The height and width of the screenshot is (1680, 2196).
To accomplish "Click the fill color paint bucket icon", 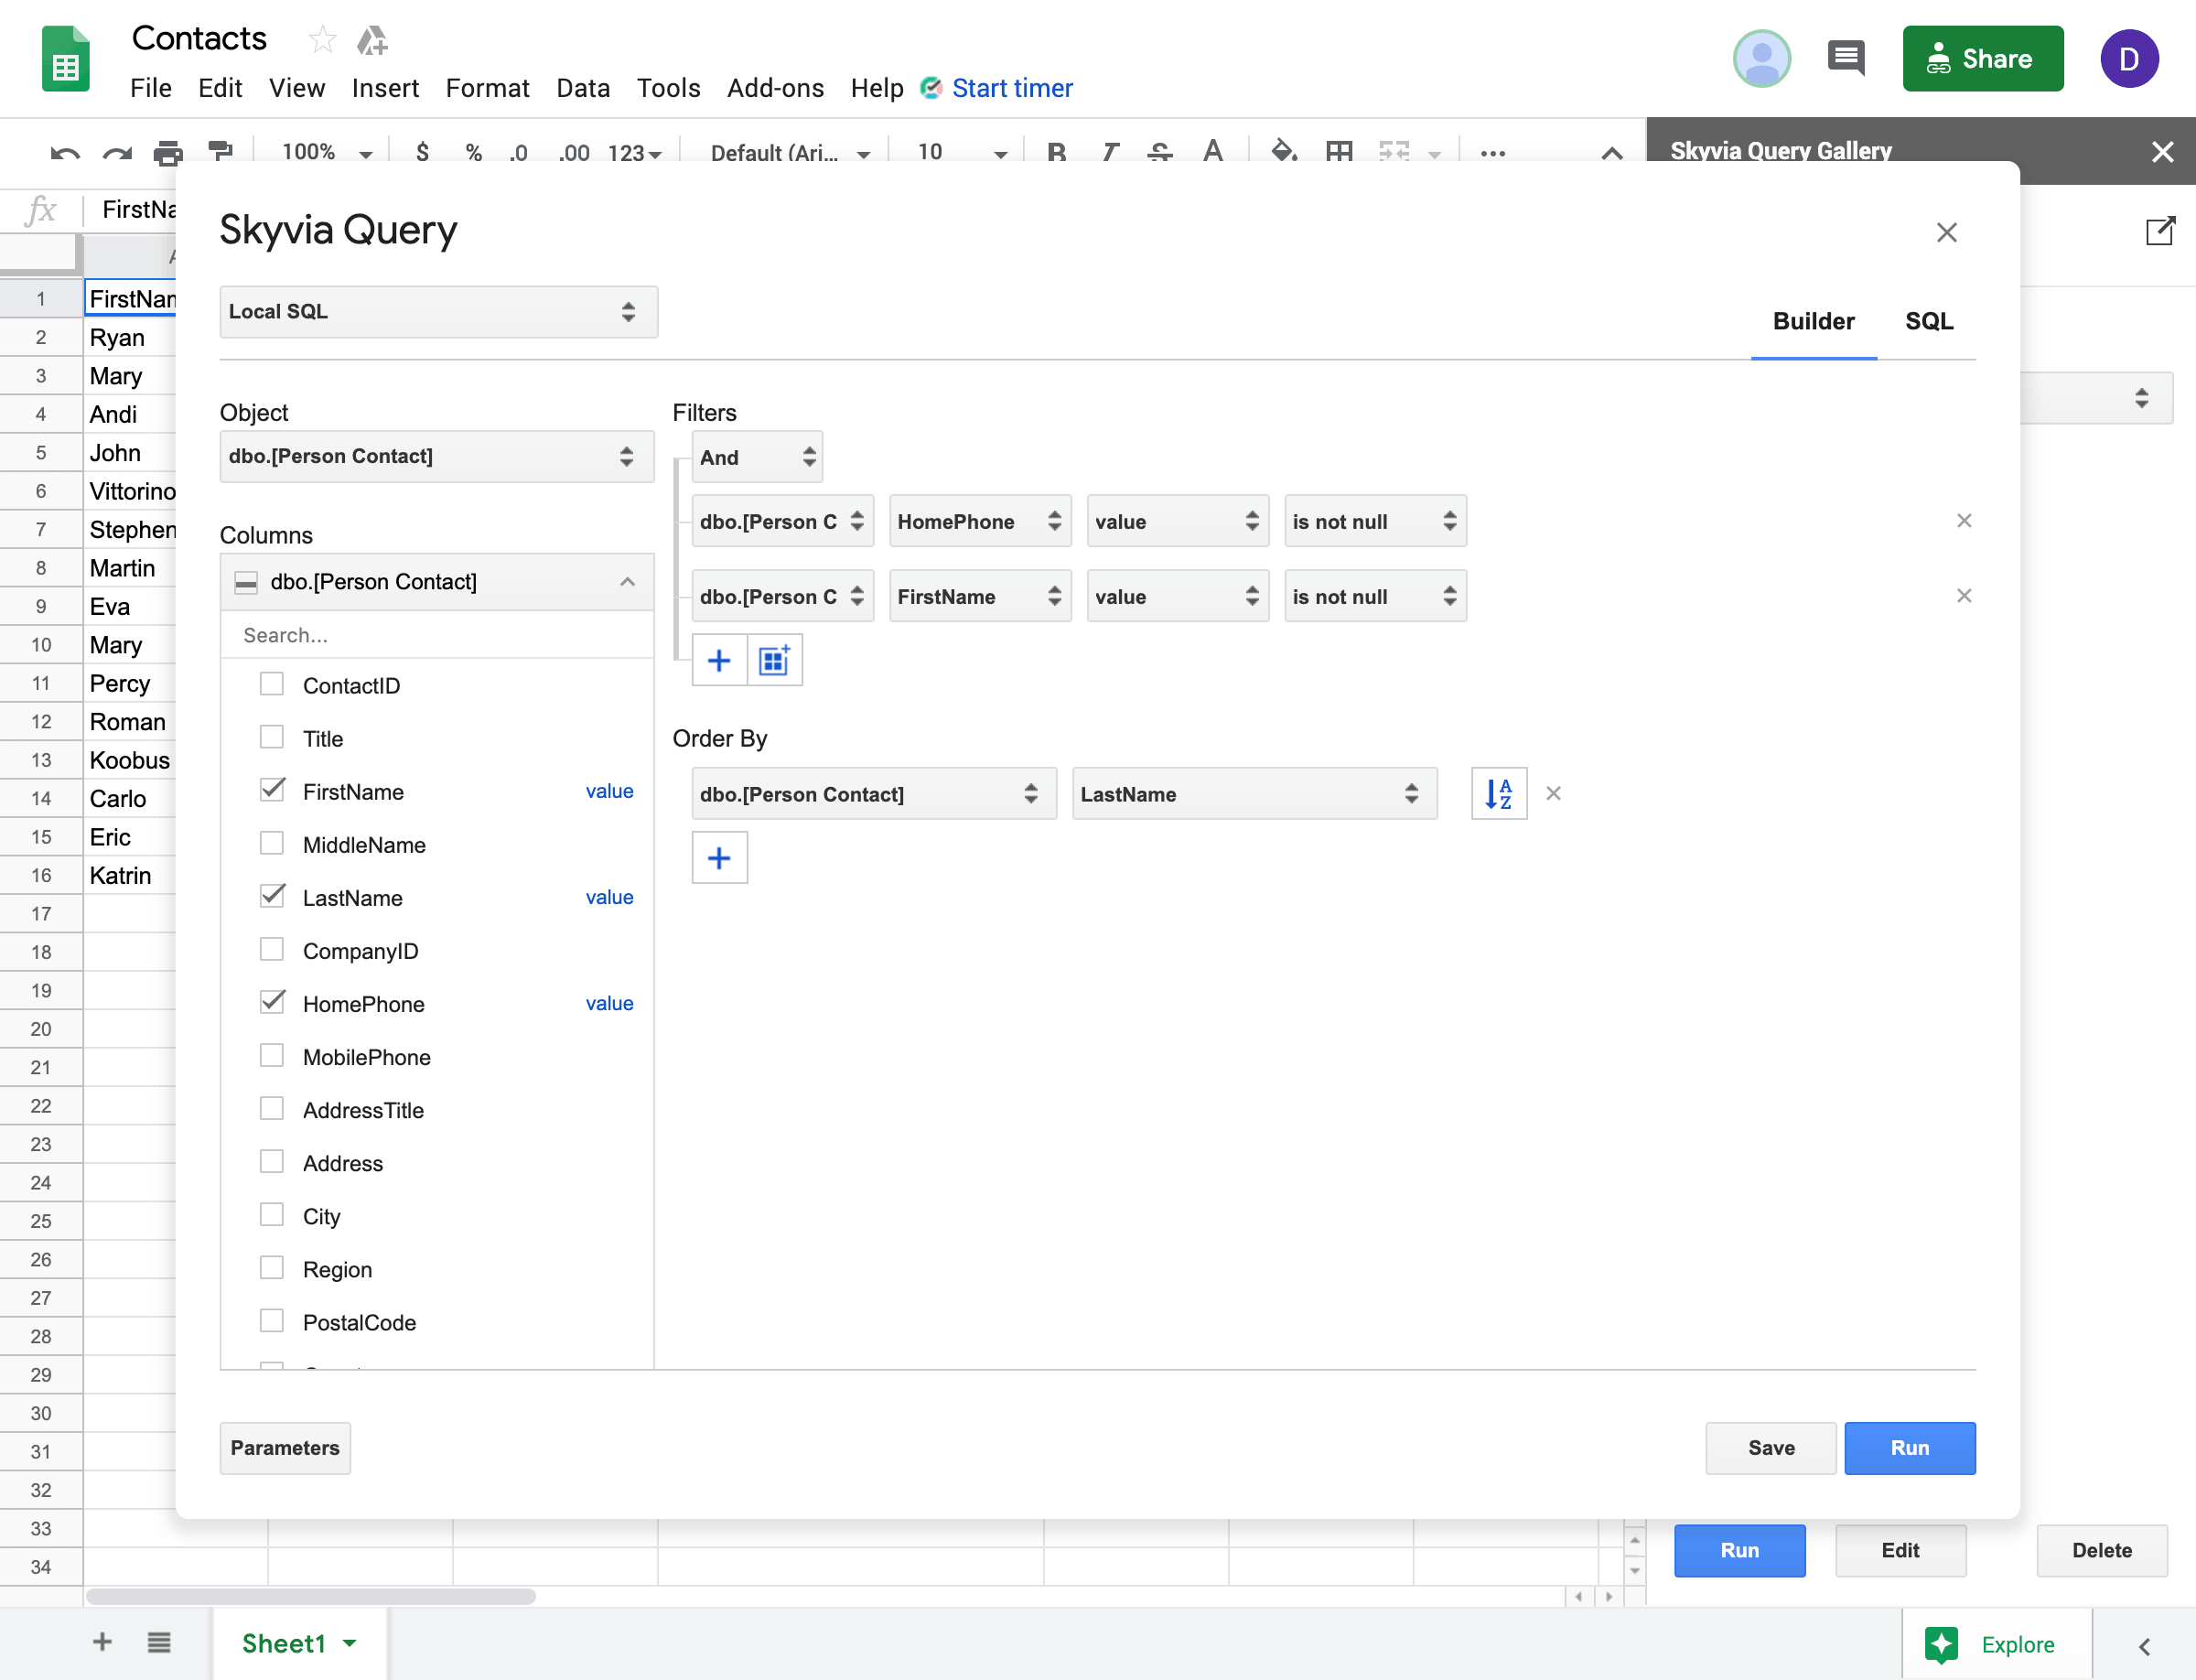I will [1282, 152].
